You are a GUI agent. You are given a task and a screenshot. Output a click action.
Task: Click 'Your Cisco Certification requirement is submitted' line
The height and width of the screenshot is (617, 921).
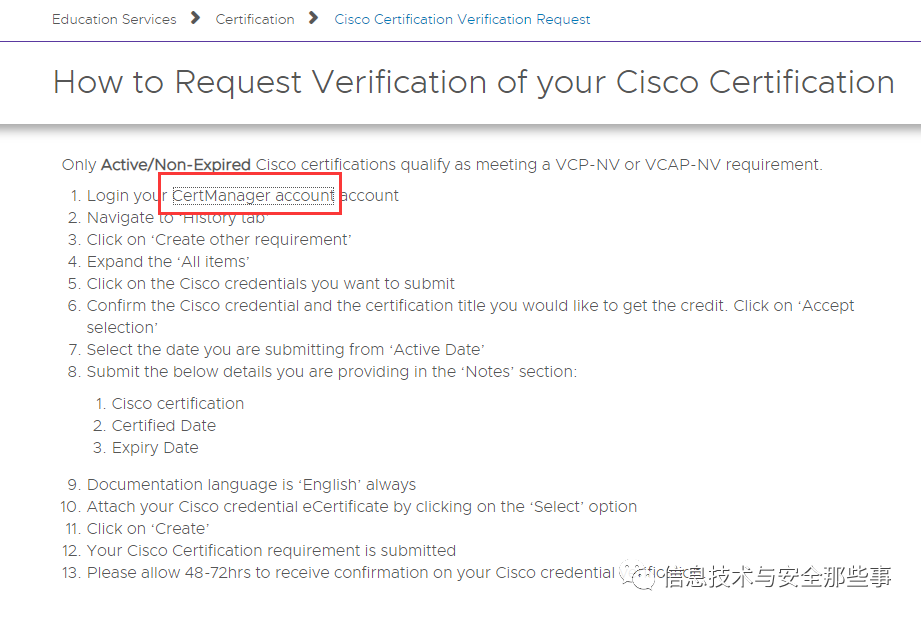(x=271, y=551)
